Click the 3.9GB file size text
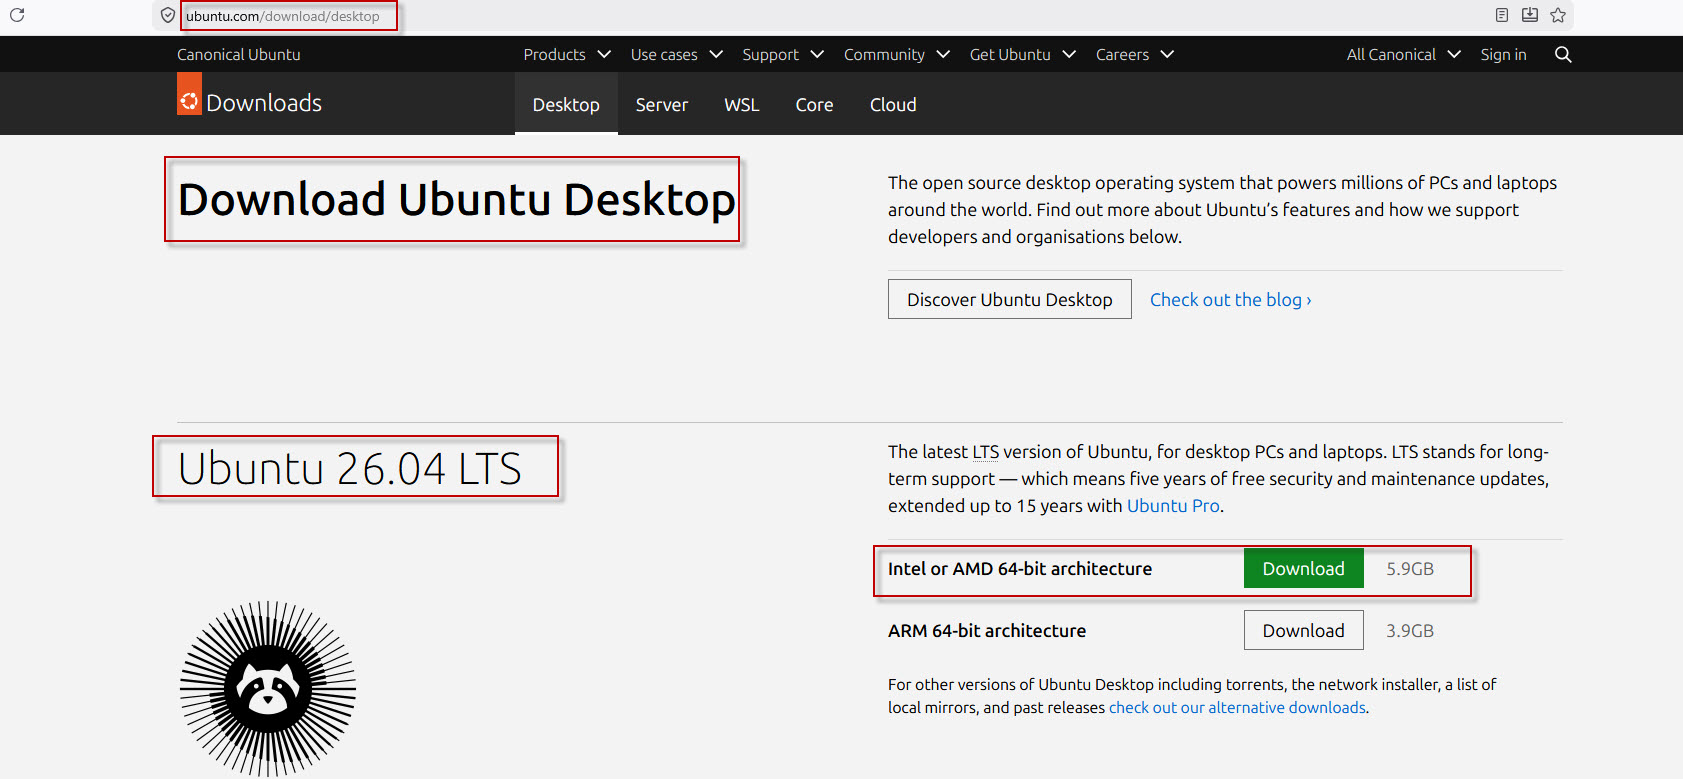The width and height of the screenshot is (1683, 779). click(x=1410, y=631)
